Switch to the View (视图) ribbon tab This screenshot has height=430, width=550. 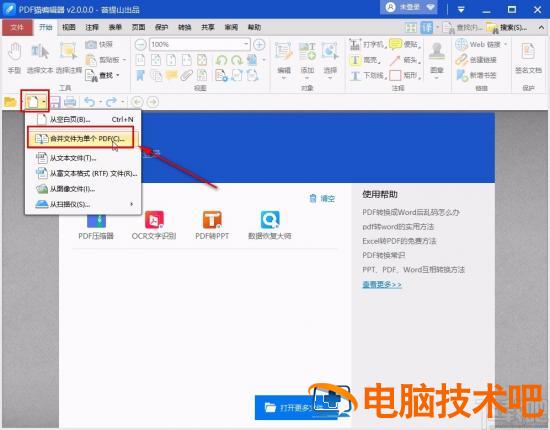(x=69, y=27)
